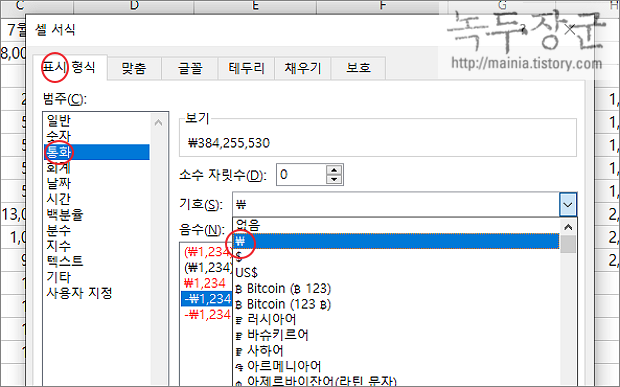Select 분수 category
Image resolution: width=620 pixels, height=387 pixels.
coord(97,230)
